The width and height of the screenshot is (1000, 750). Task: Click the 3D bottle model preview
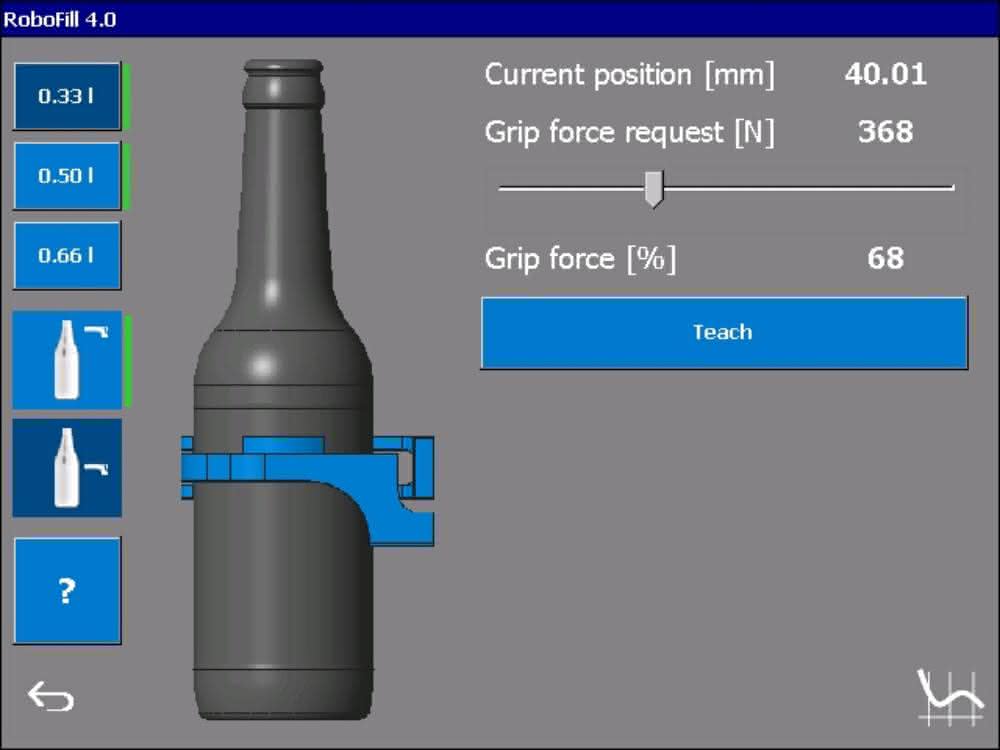tap(284, 389)
